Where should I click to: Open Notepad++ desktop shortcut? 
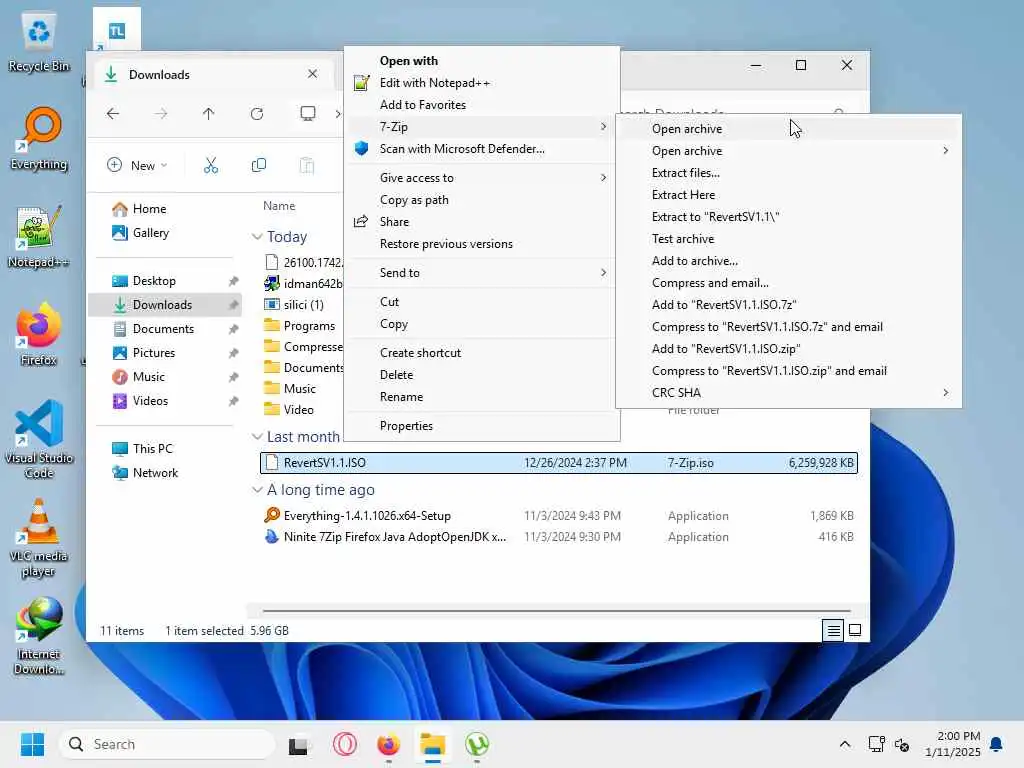click(x=39, y=237)
